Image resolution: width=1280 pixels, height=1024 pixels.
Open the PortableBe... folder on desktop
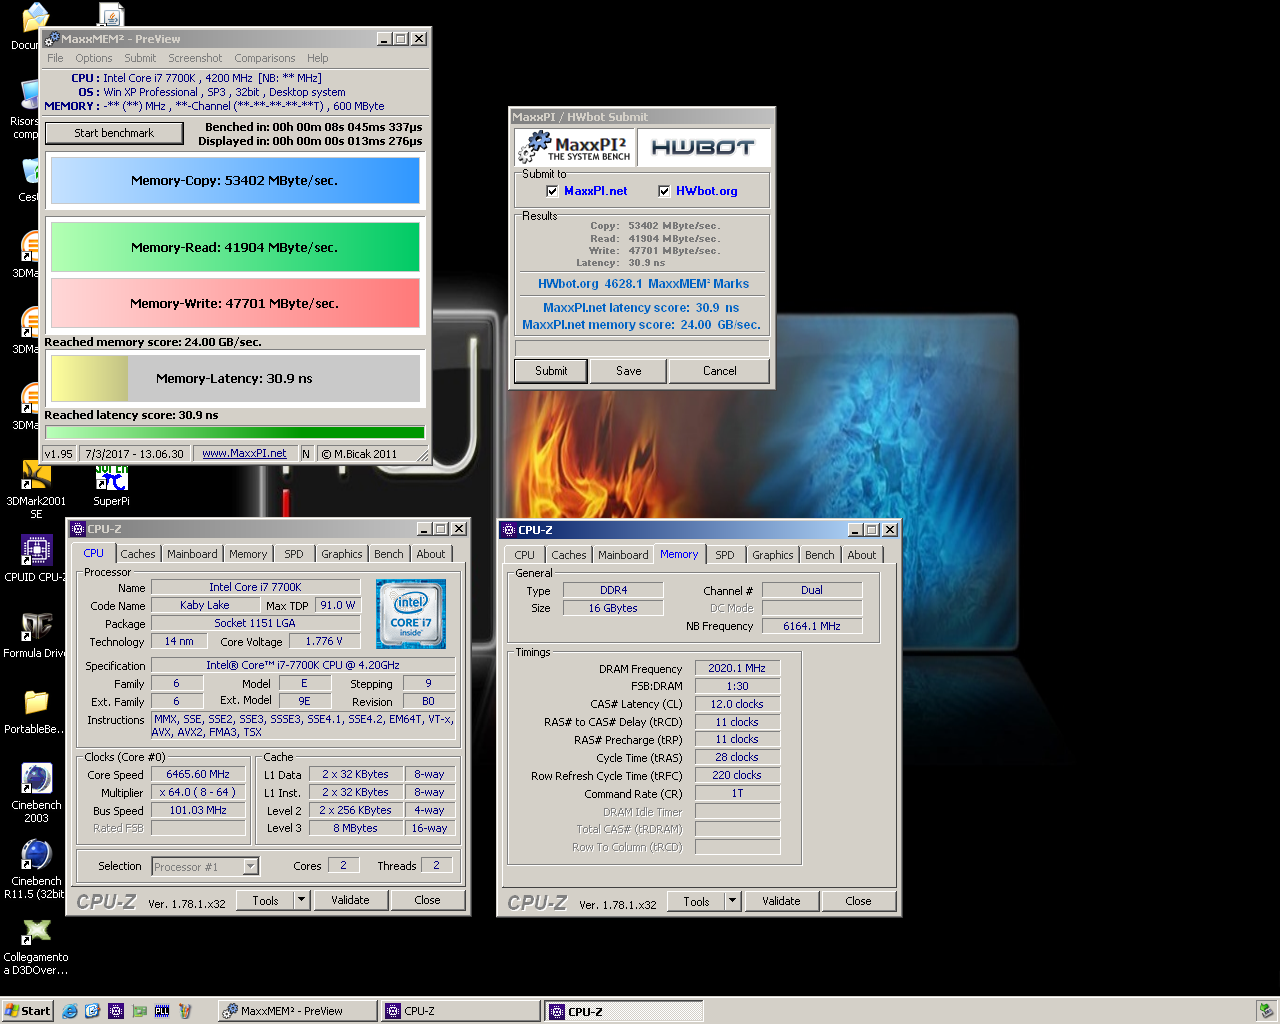pos(36,711)
